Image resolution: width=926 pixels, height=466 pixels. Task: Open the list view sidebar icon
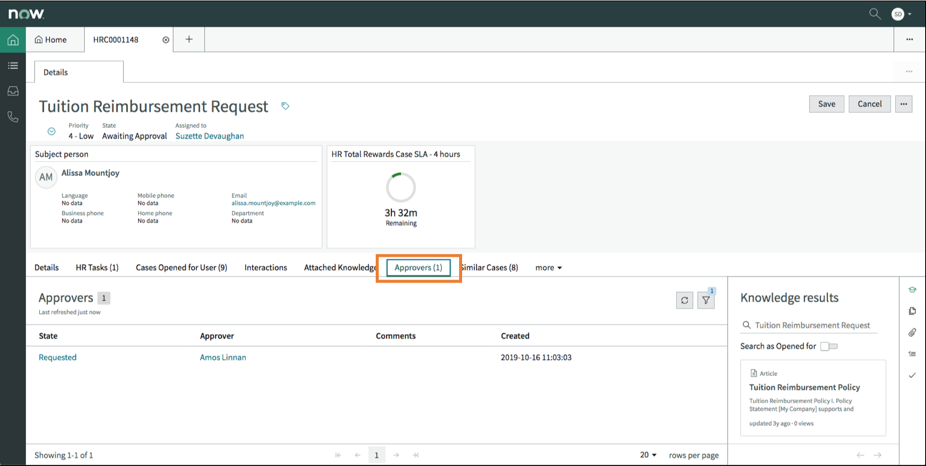(x=13, y=66)
